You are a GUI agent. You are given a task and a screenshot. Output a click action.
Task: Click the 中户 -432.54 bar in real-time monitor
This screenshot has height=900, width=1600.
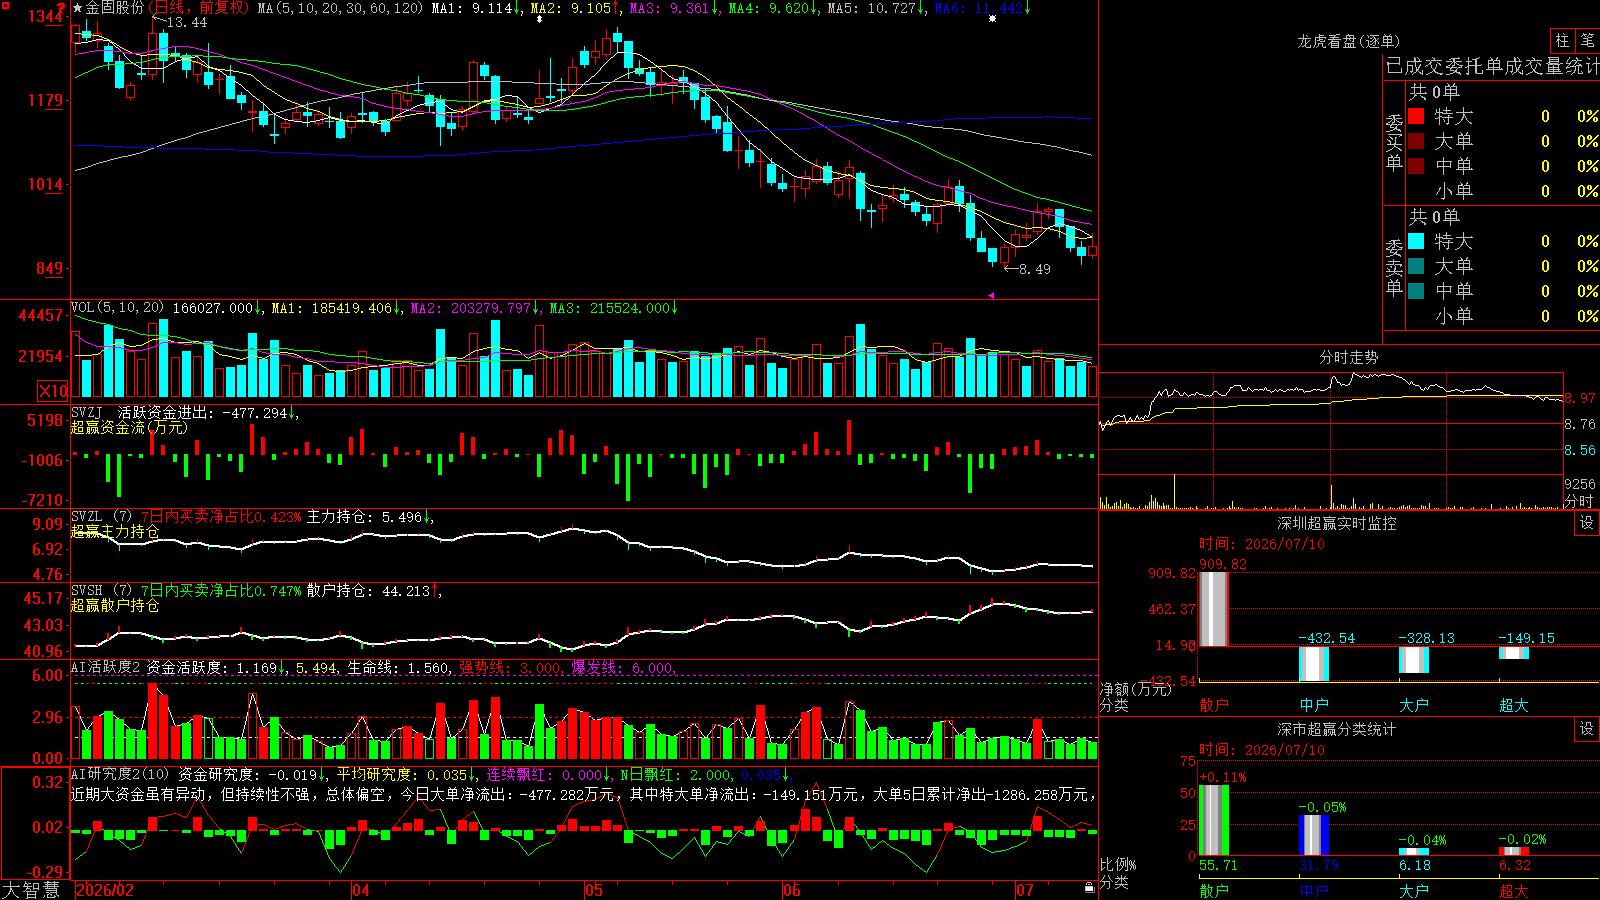[1314, 664]
